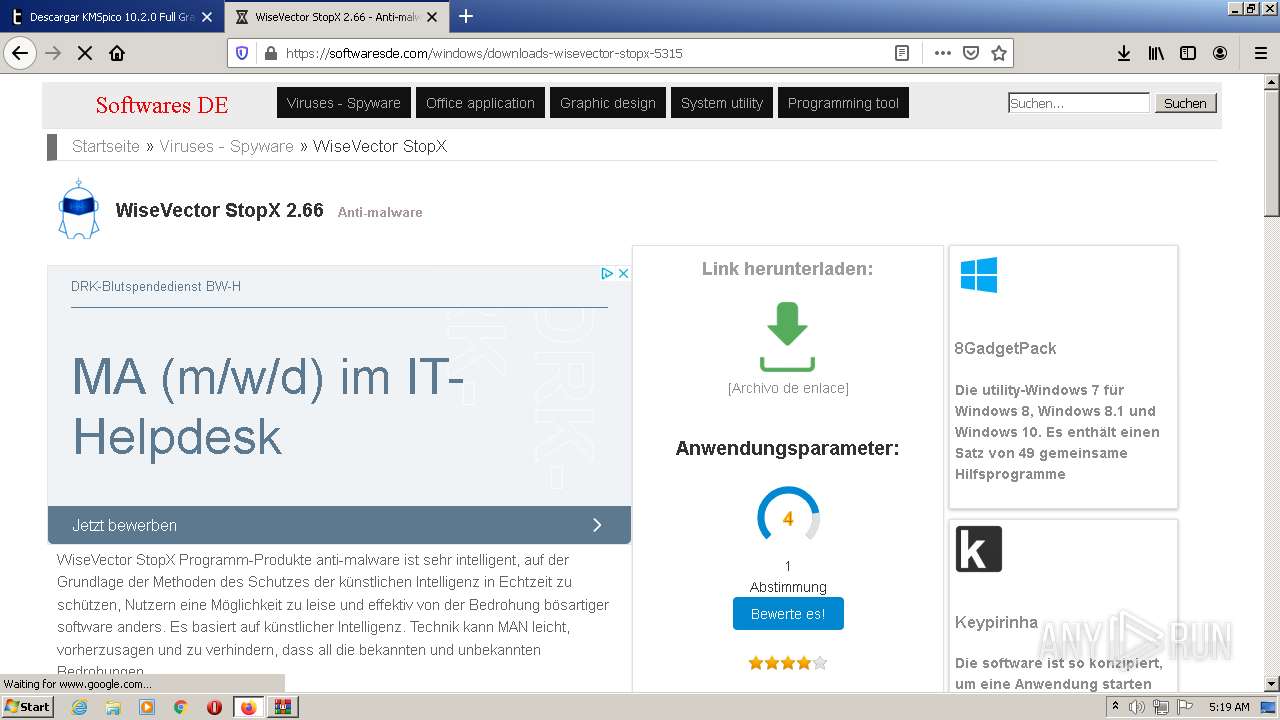
Task: Click the green download arrow icon
Action: tap(787, 338)
